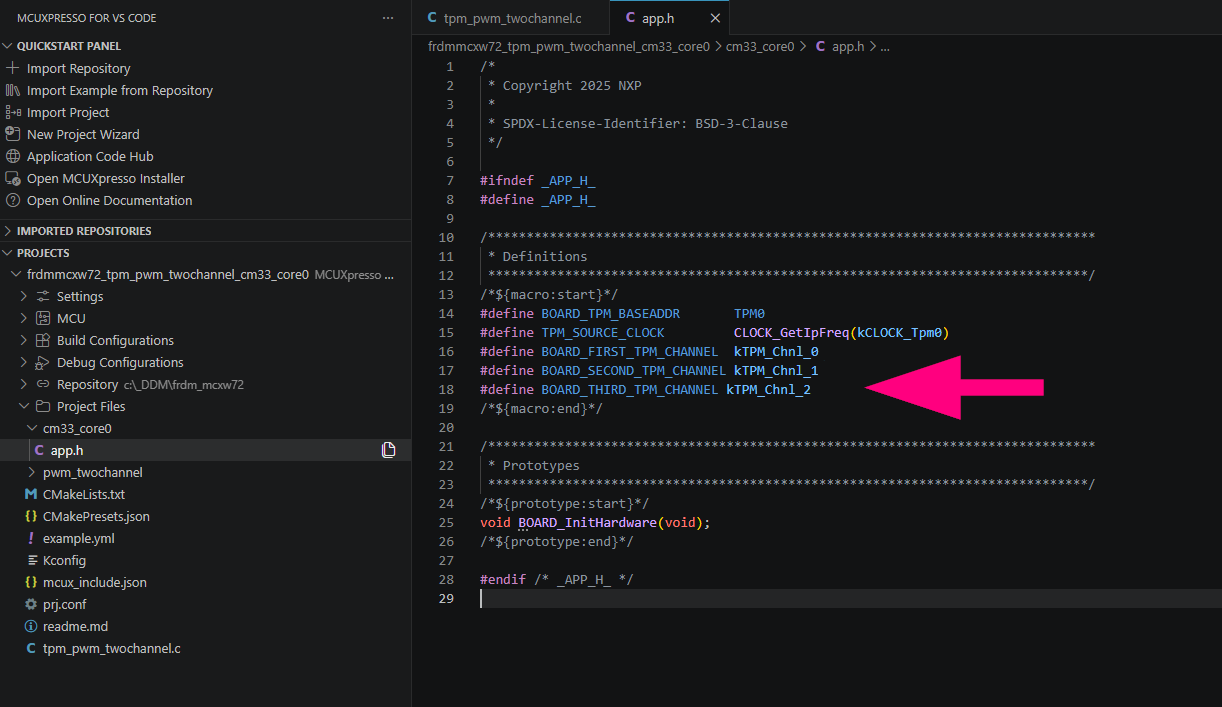Click the Application Code Hub globe icon
This screenshot has width=1222, height=707.
point(13,156)
